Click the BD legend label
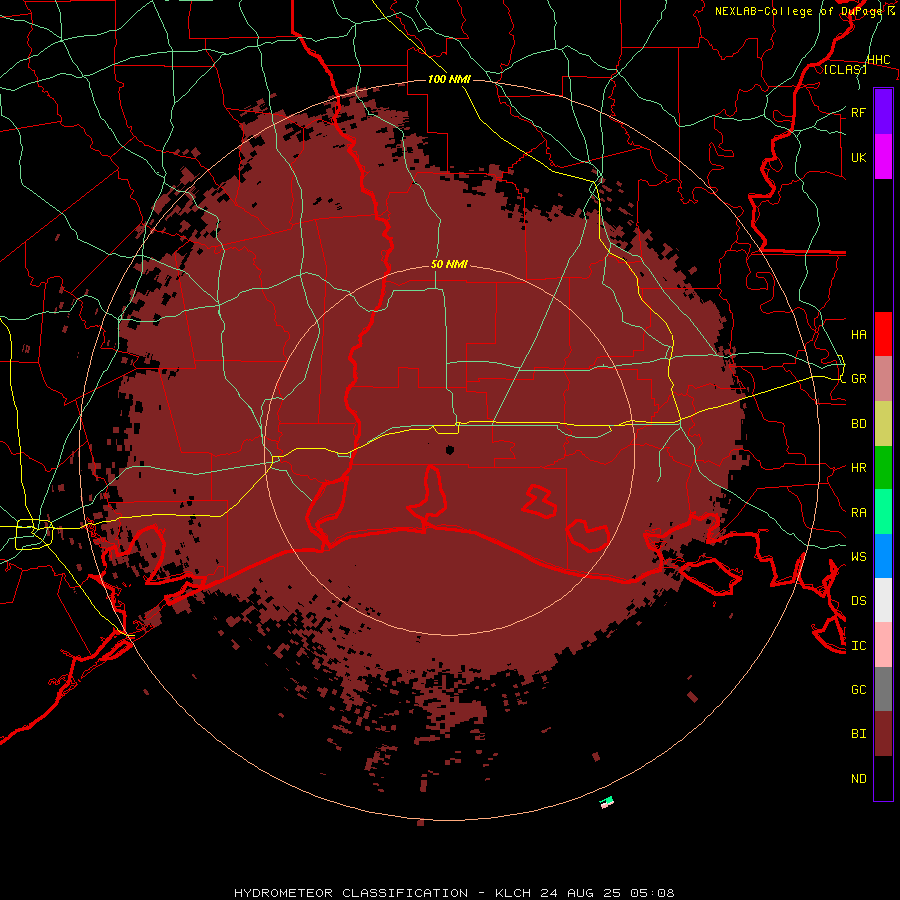This screenshot has width=900, height=900. point(858,424)
